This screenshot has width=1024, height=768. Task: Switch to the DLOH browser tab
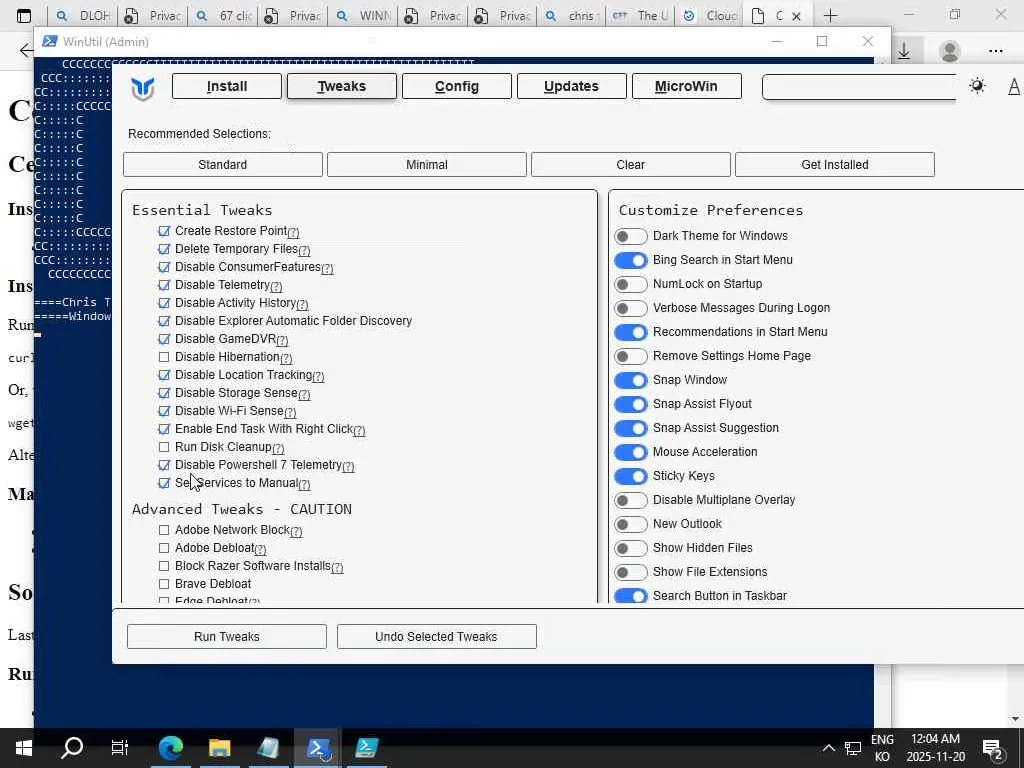point(83,16)
